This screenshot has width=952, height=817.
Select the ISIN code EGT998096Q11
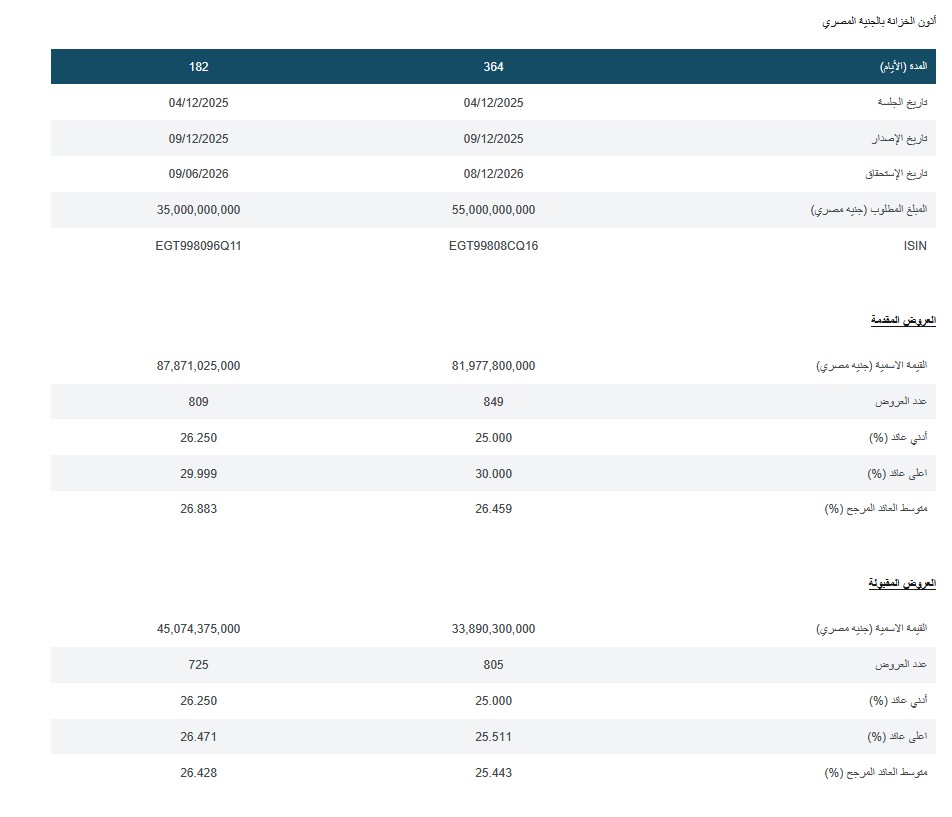199,246
